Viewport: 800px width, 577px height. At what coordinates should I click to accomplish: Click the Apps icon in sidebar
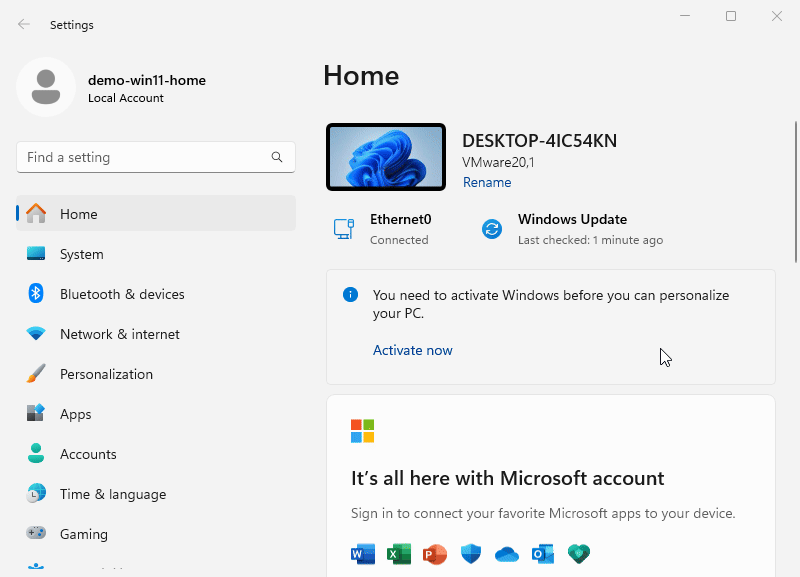(x=36, y=413)
